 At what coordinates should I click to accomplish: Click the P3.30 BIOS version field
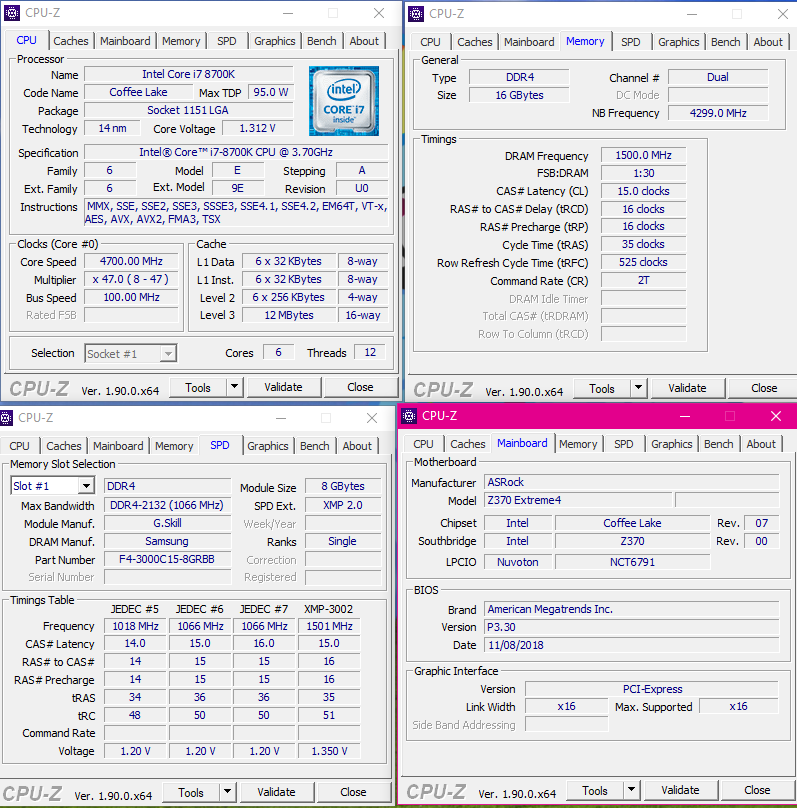pos(632,627)
